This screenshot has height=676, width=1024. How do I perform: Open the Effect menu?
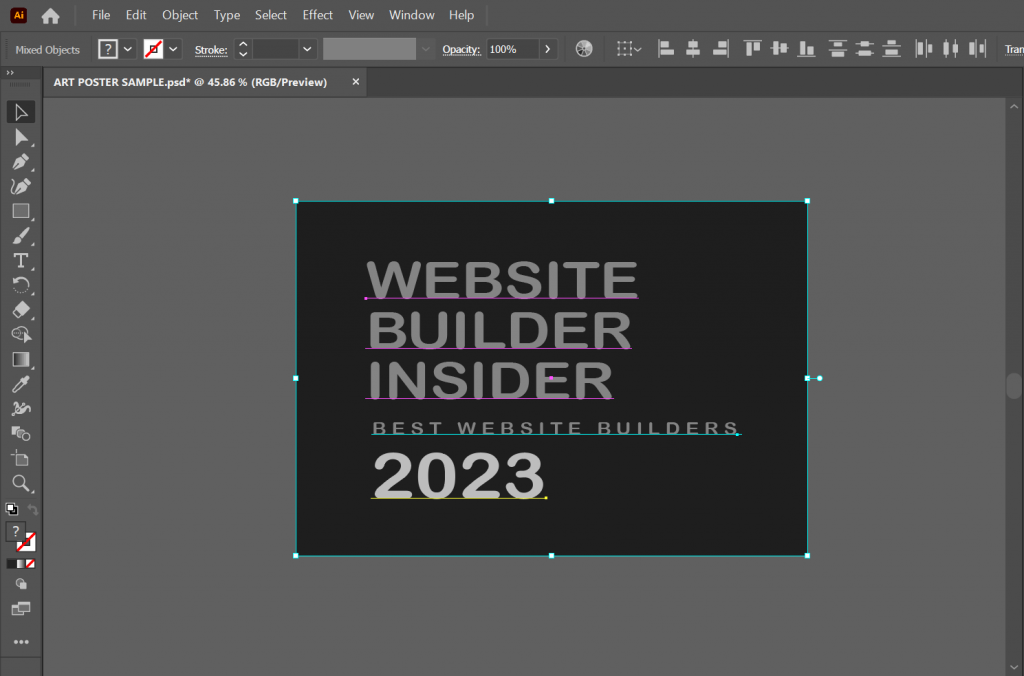click(x=317, y=15)
